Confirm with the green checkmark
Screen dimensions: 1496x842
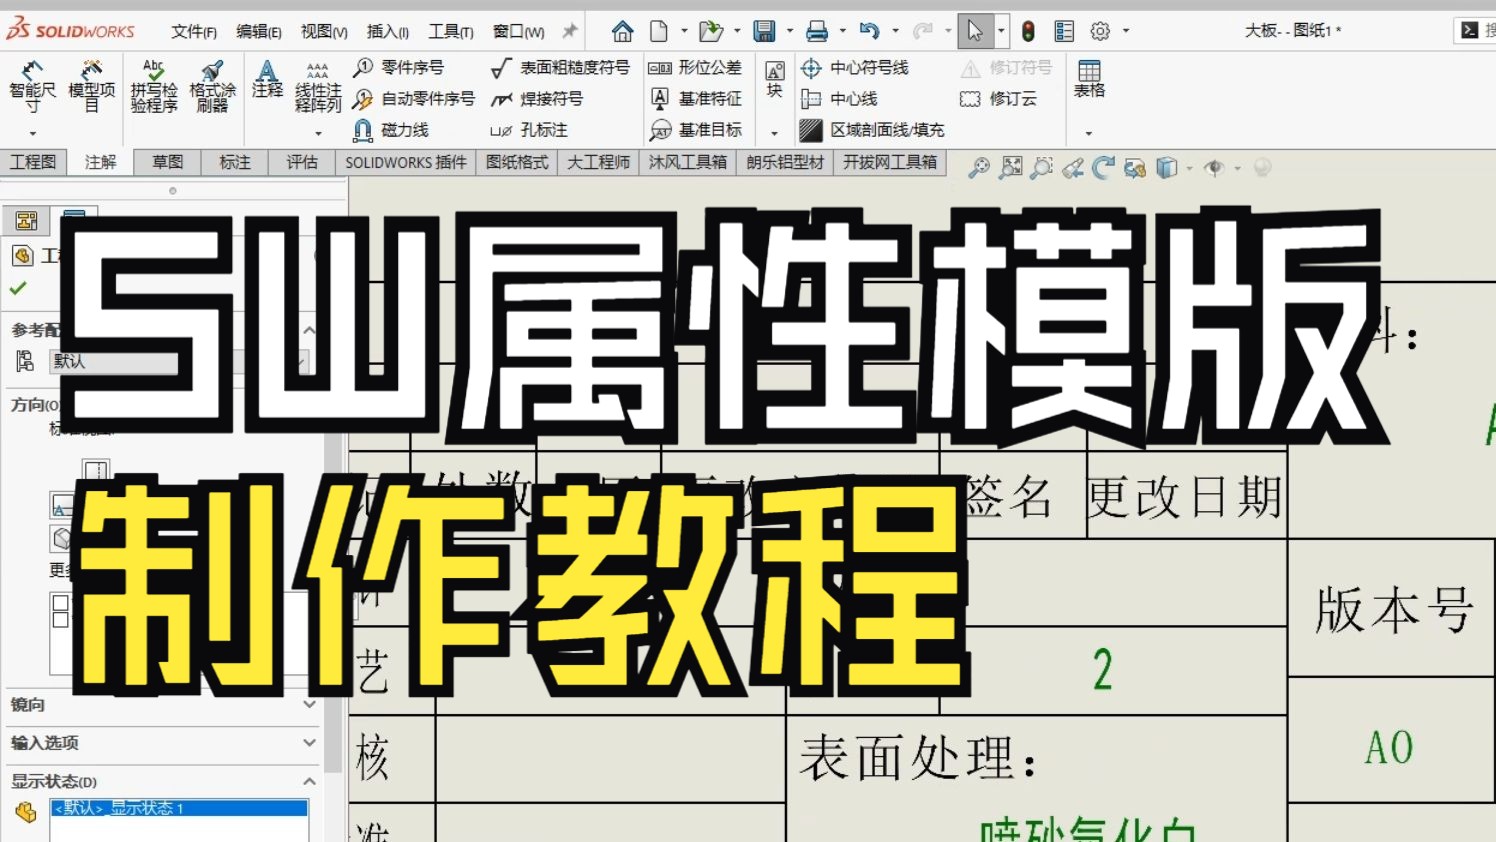[x=16, y=287]
